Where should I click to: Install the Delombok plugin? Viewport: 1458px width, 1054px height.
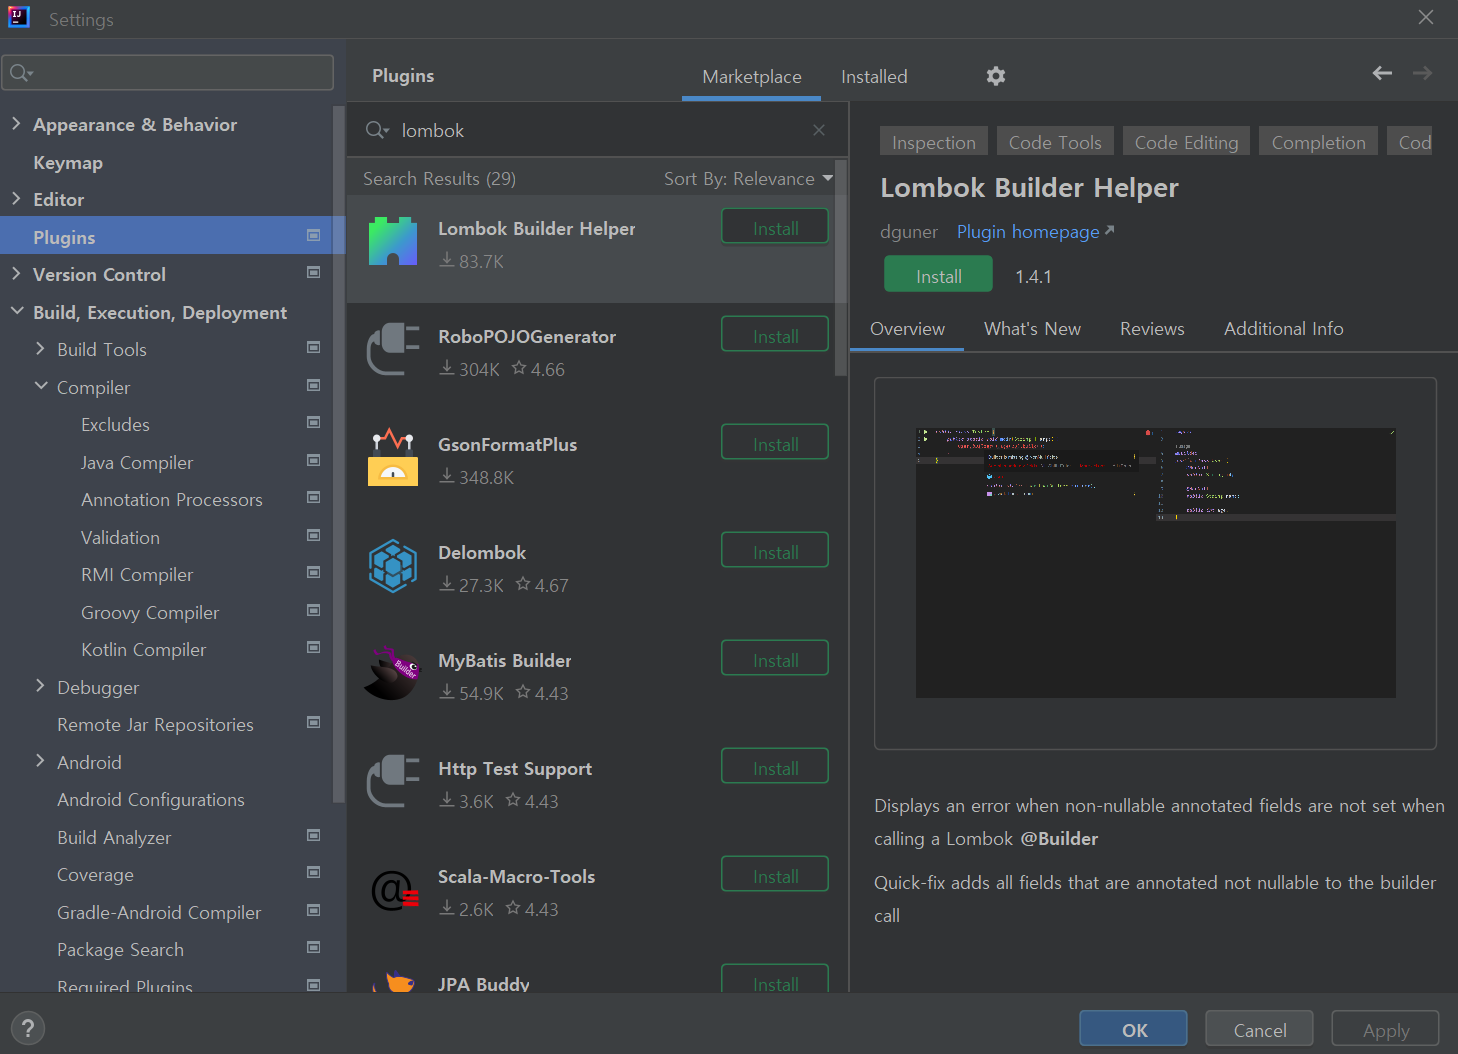(x=775, y=552)
